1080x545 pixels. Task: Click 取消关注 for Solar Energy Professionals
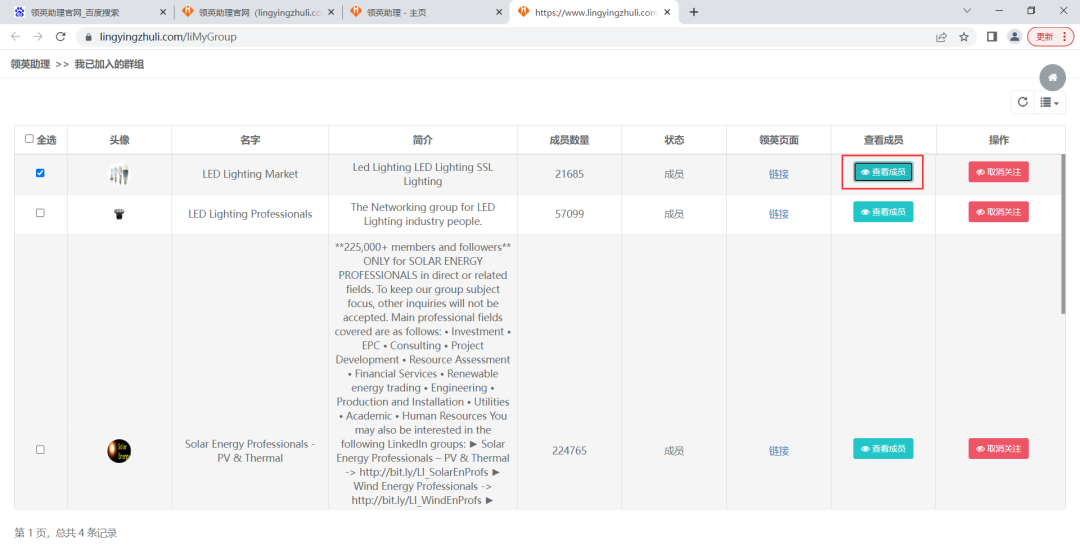point(998,449)
